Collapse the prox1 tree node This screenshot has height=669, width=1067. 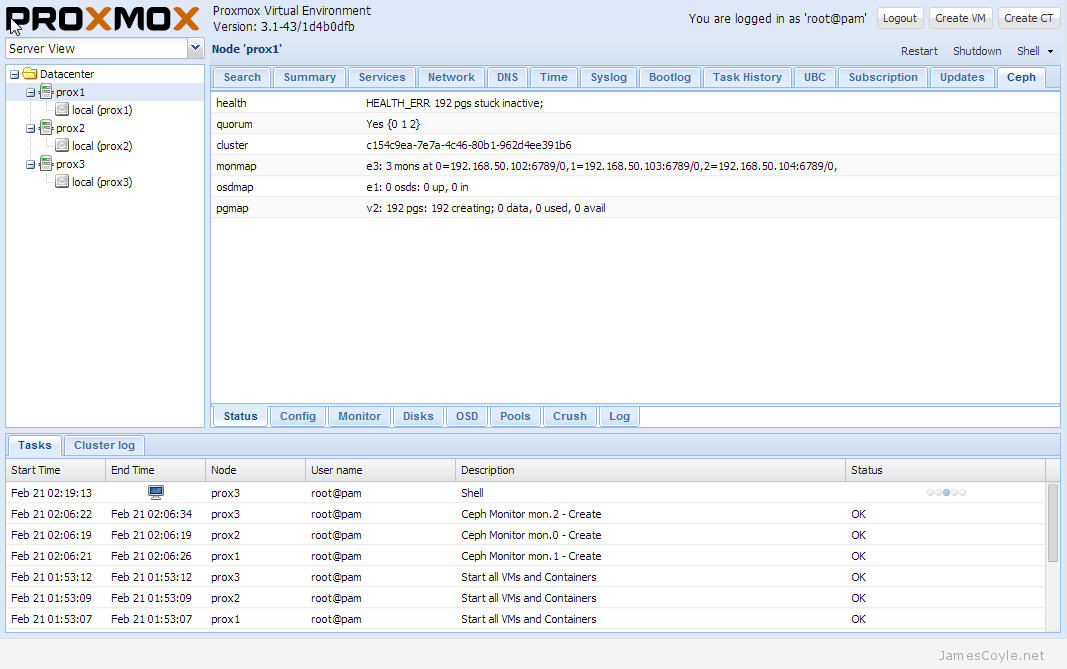click(x=30, y=92)
